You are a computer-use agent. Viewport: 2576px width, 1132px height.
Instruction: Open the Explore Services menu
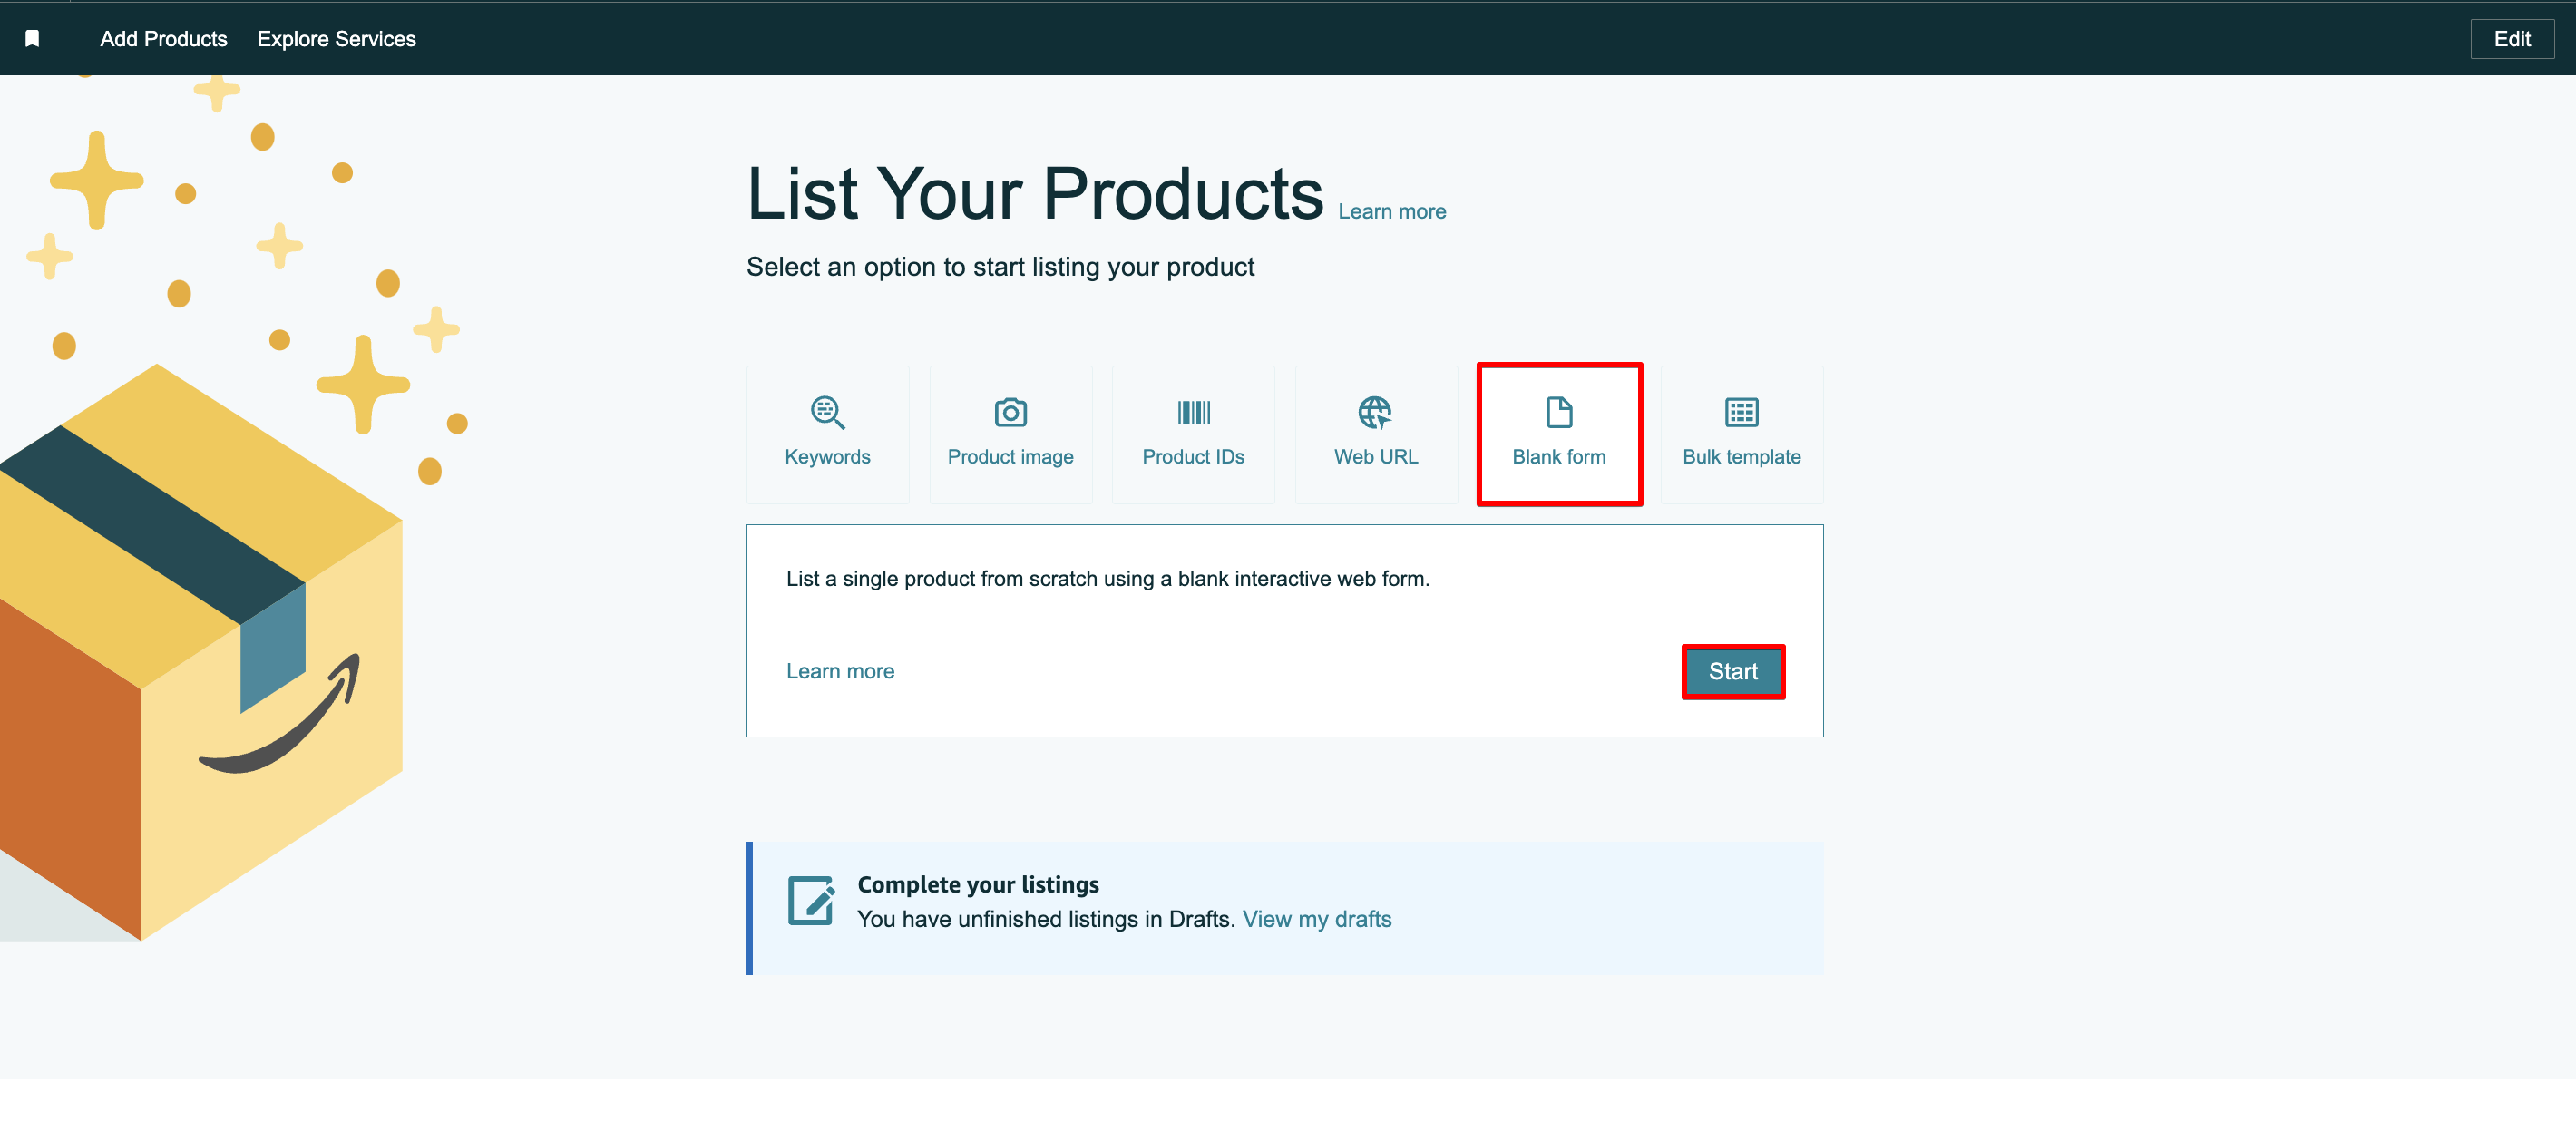tap(336, 39)
